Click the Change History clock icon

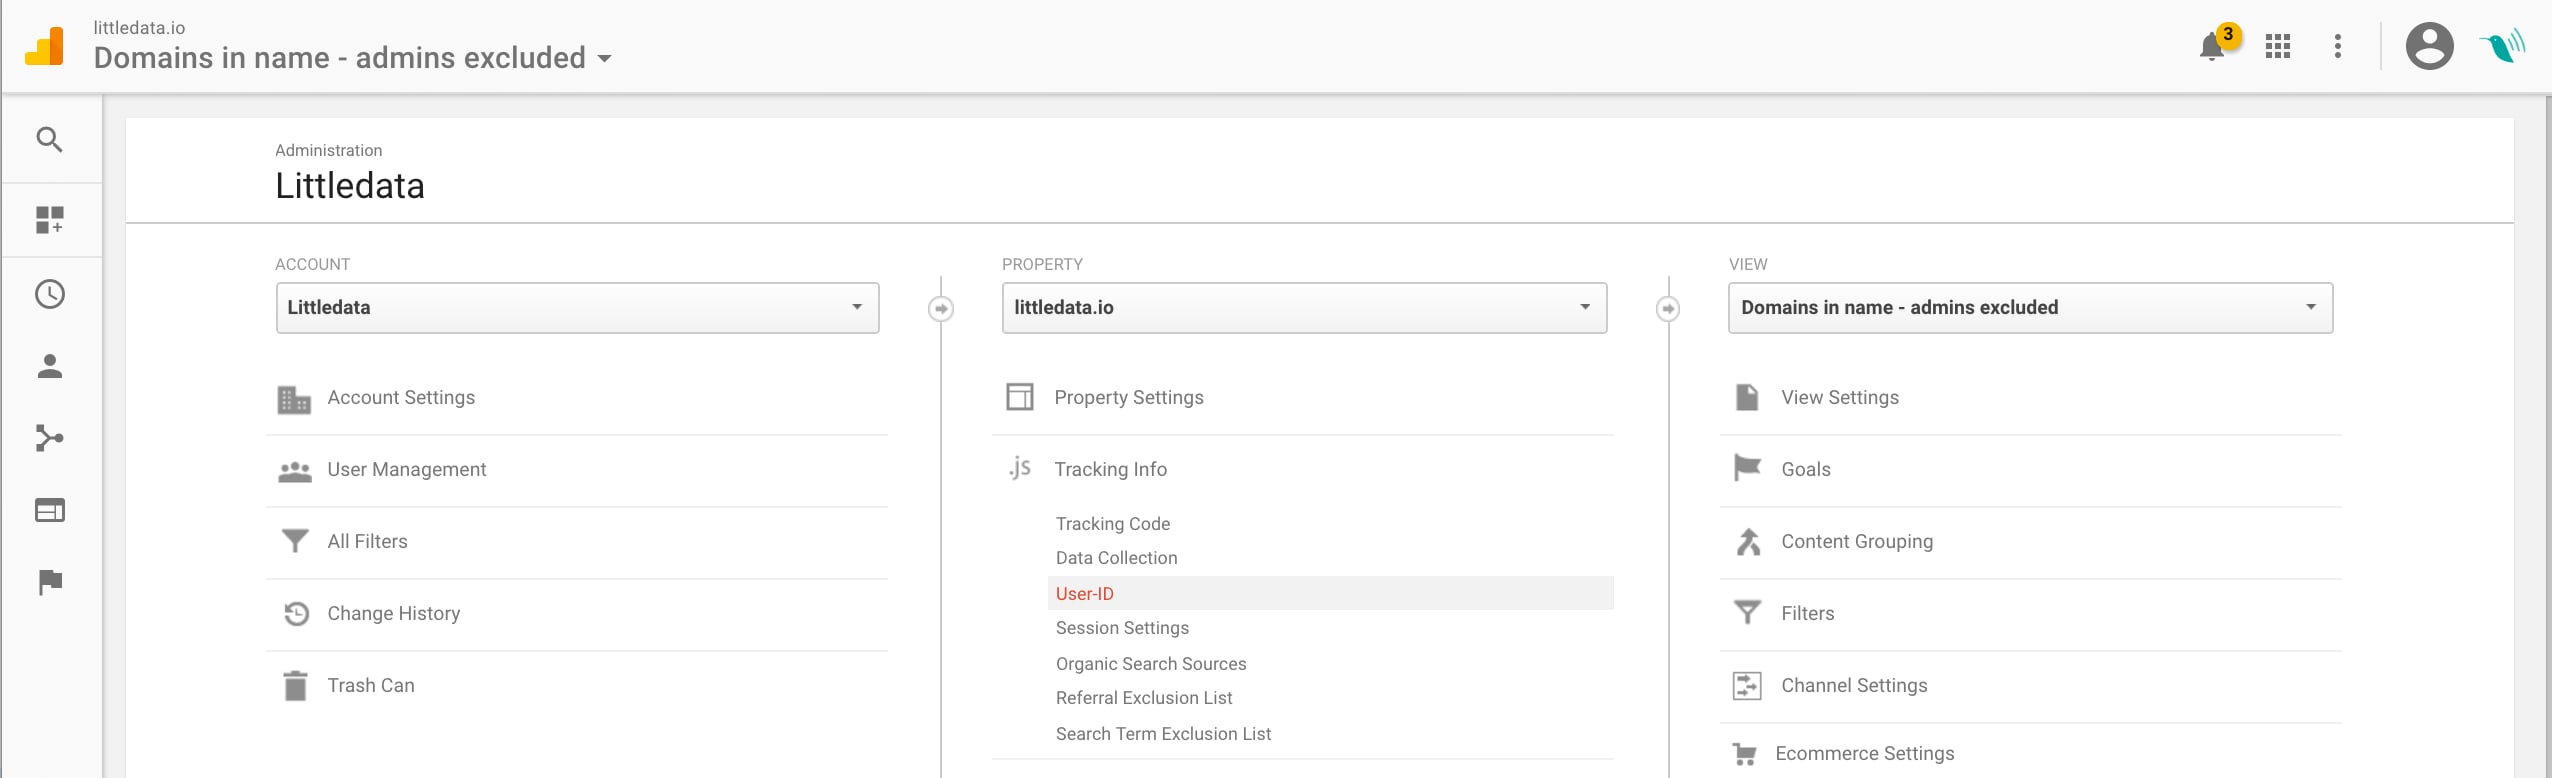coord(296,613)
